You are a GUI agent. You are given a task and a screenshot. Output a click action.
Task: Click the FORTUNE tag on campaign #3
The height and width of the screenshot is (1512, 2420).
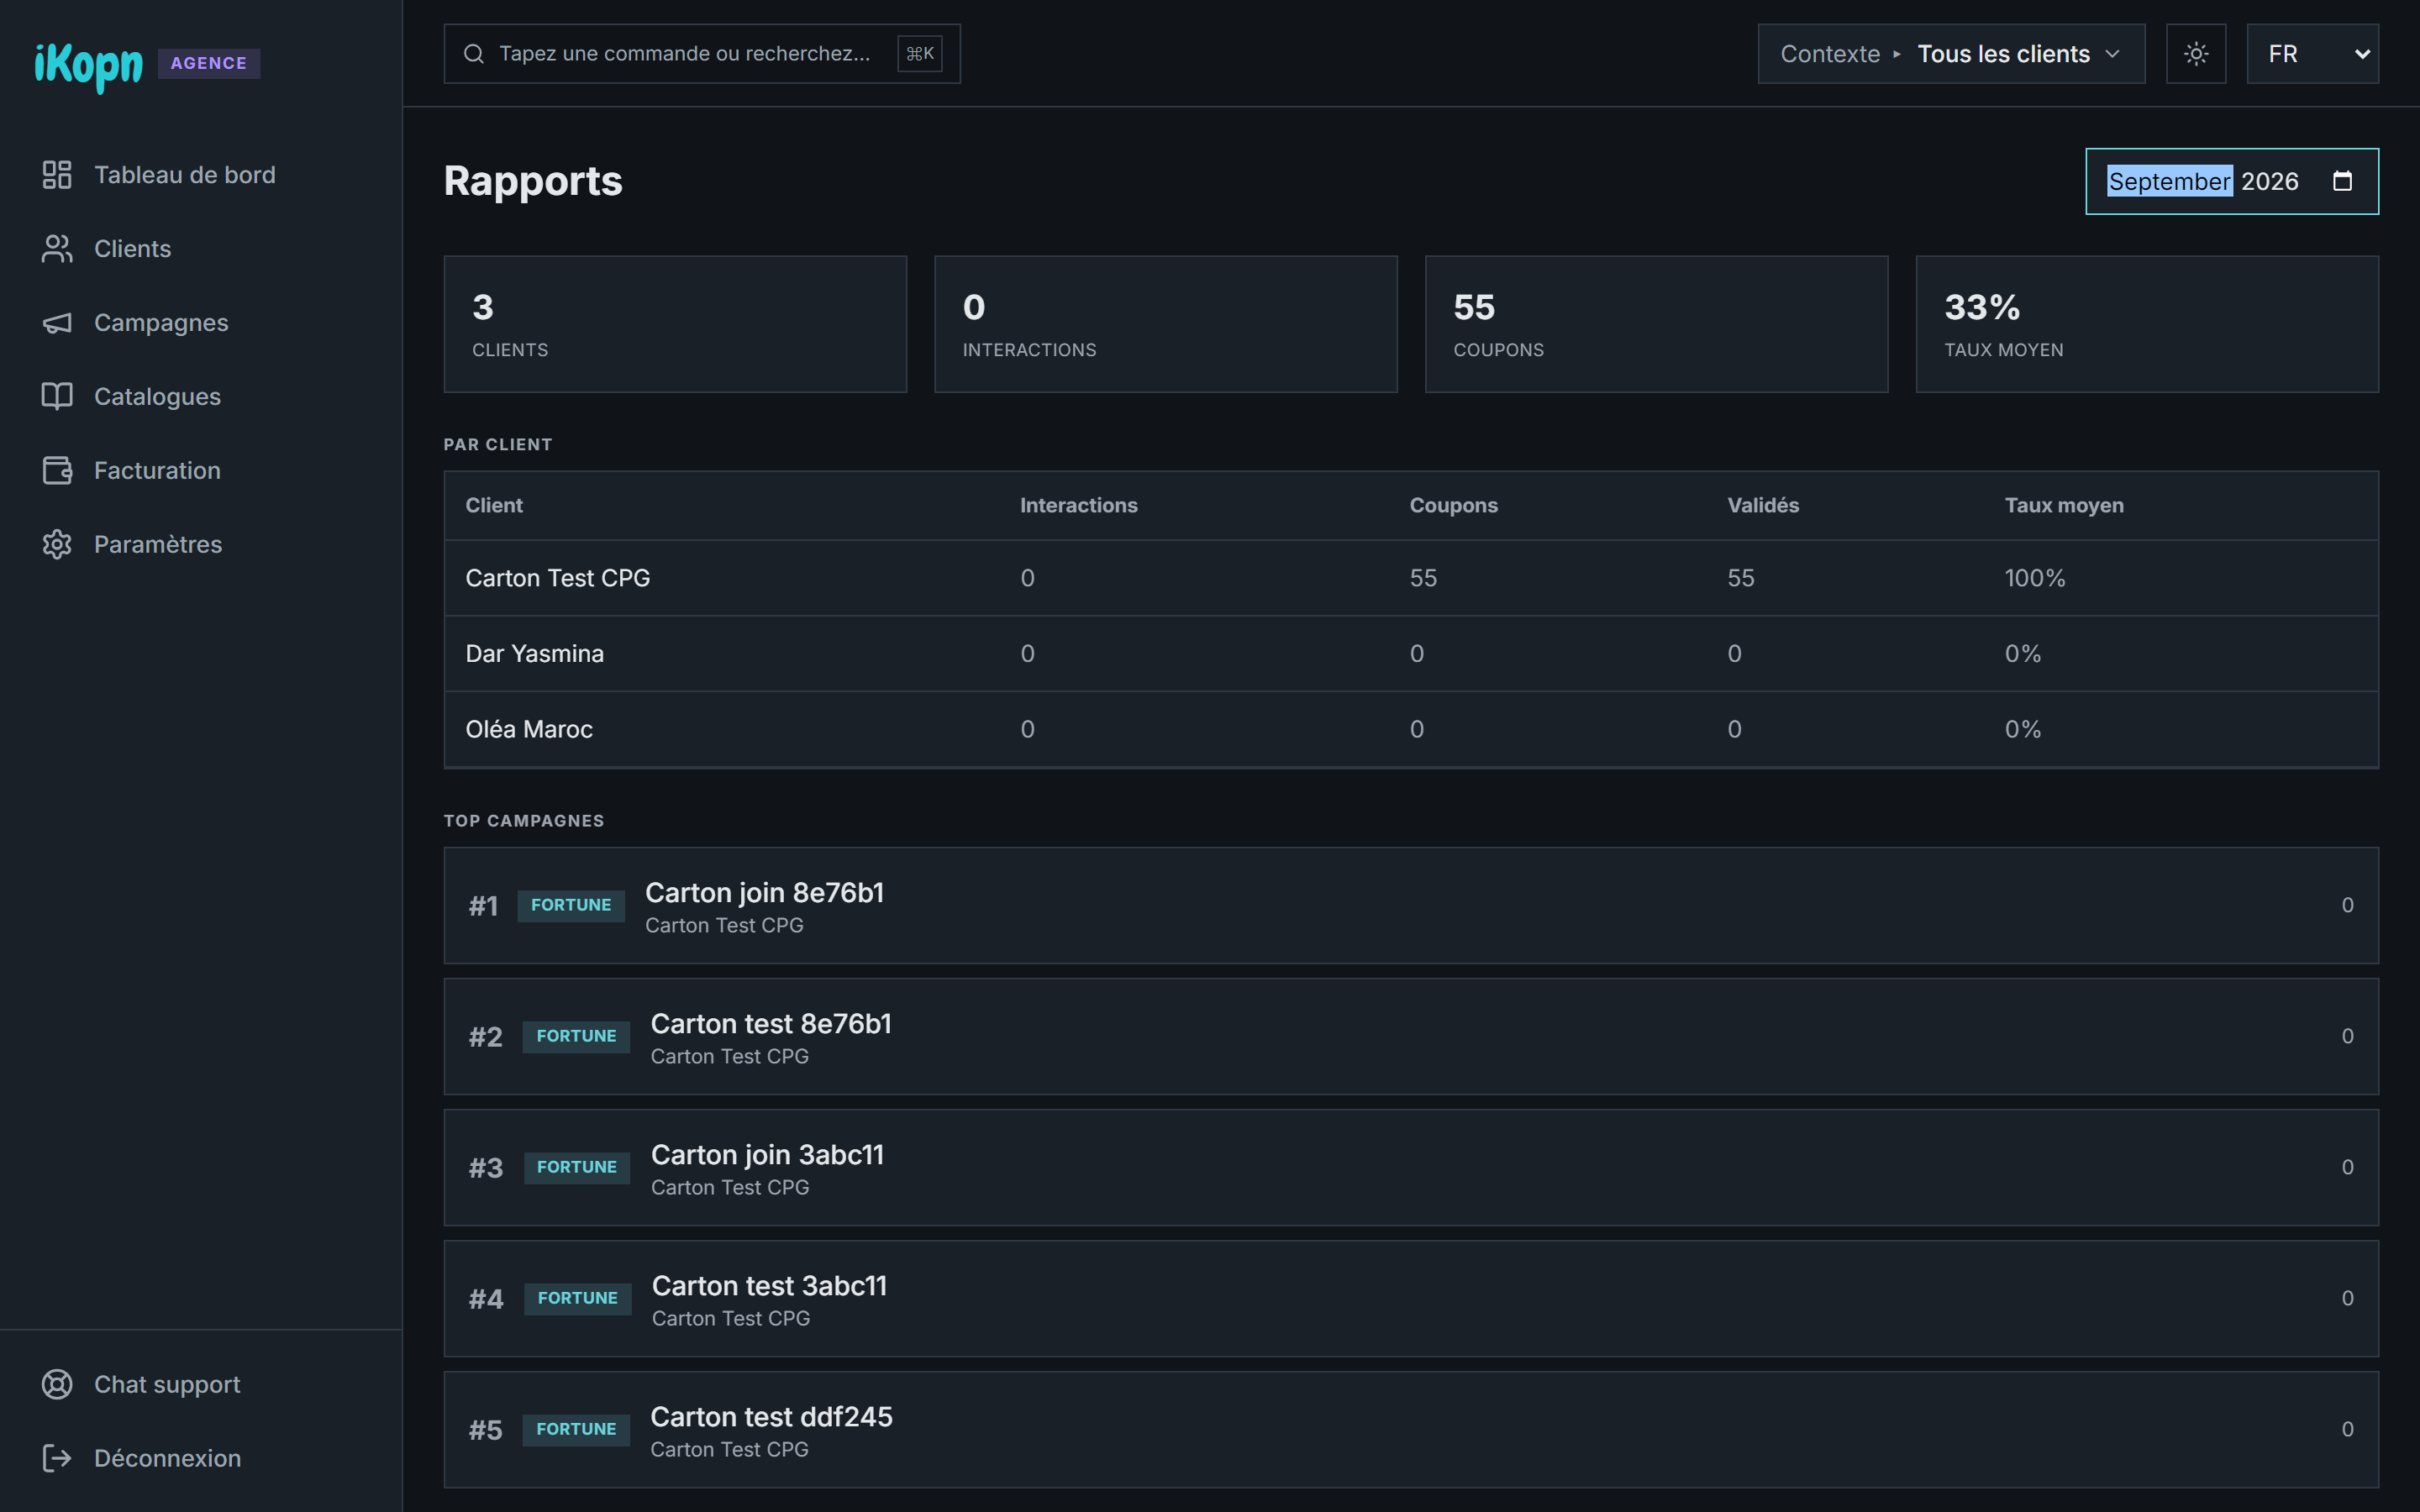(577, 1168)
